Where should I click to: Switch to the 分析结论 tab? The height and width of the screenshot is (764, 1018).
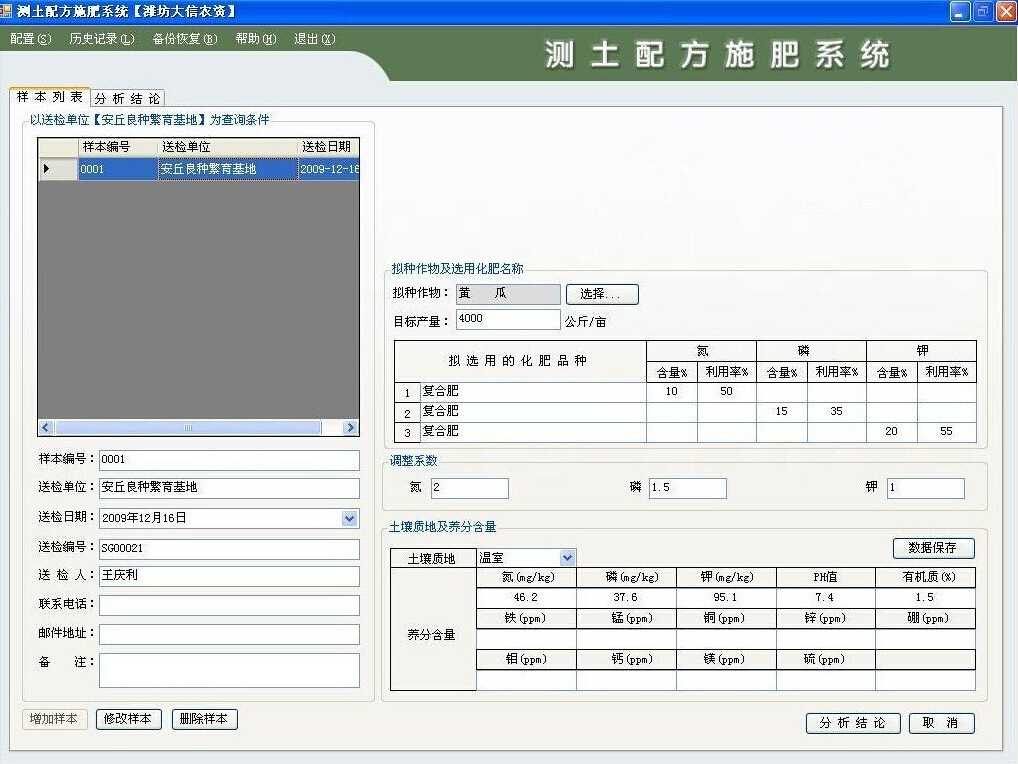point(127,98)
